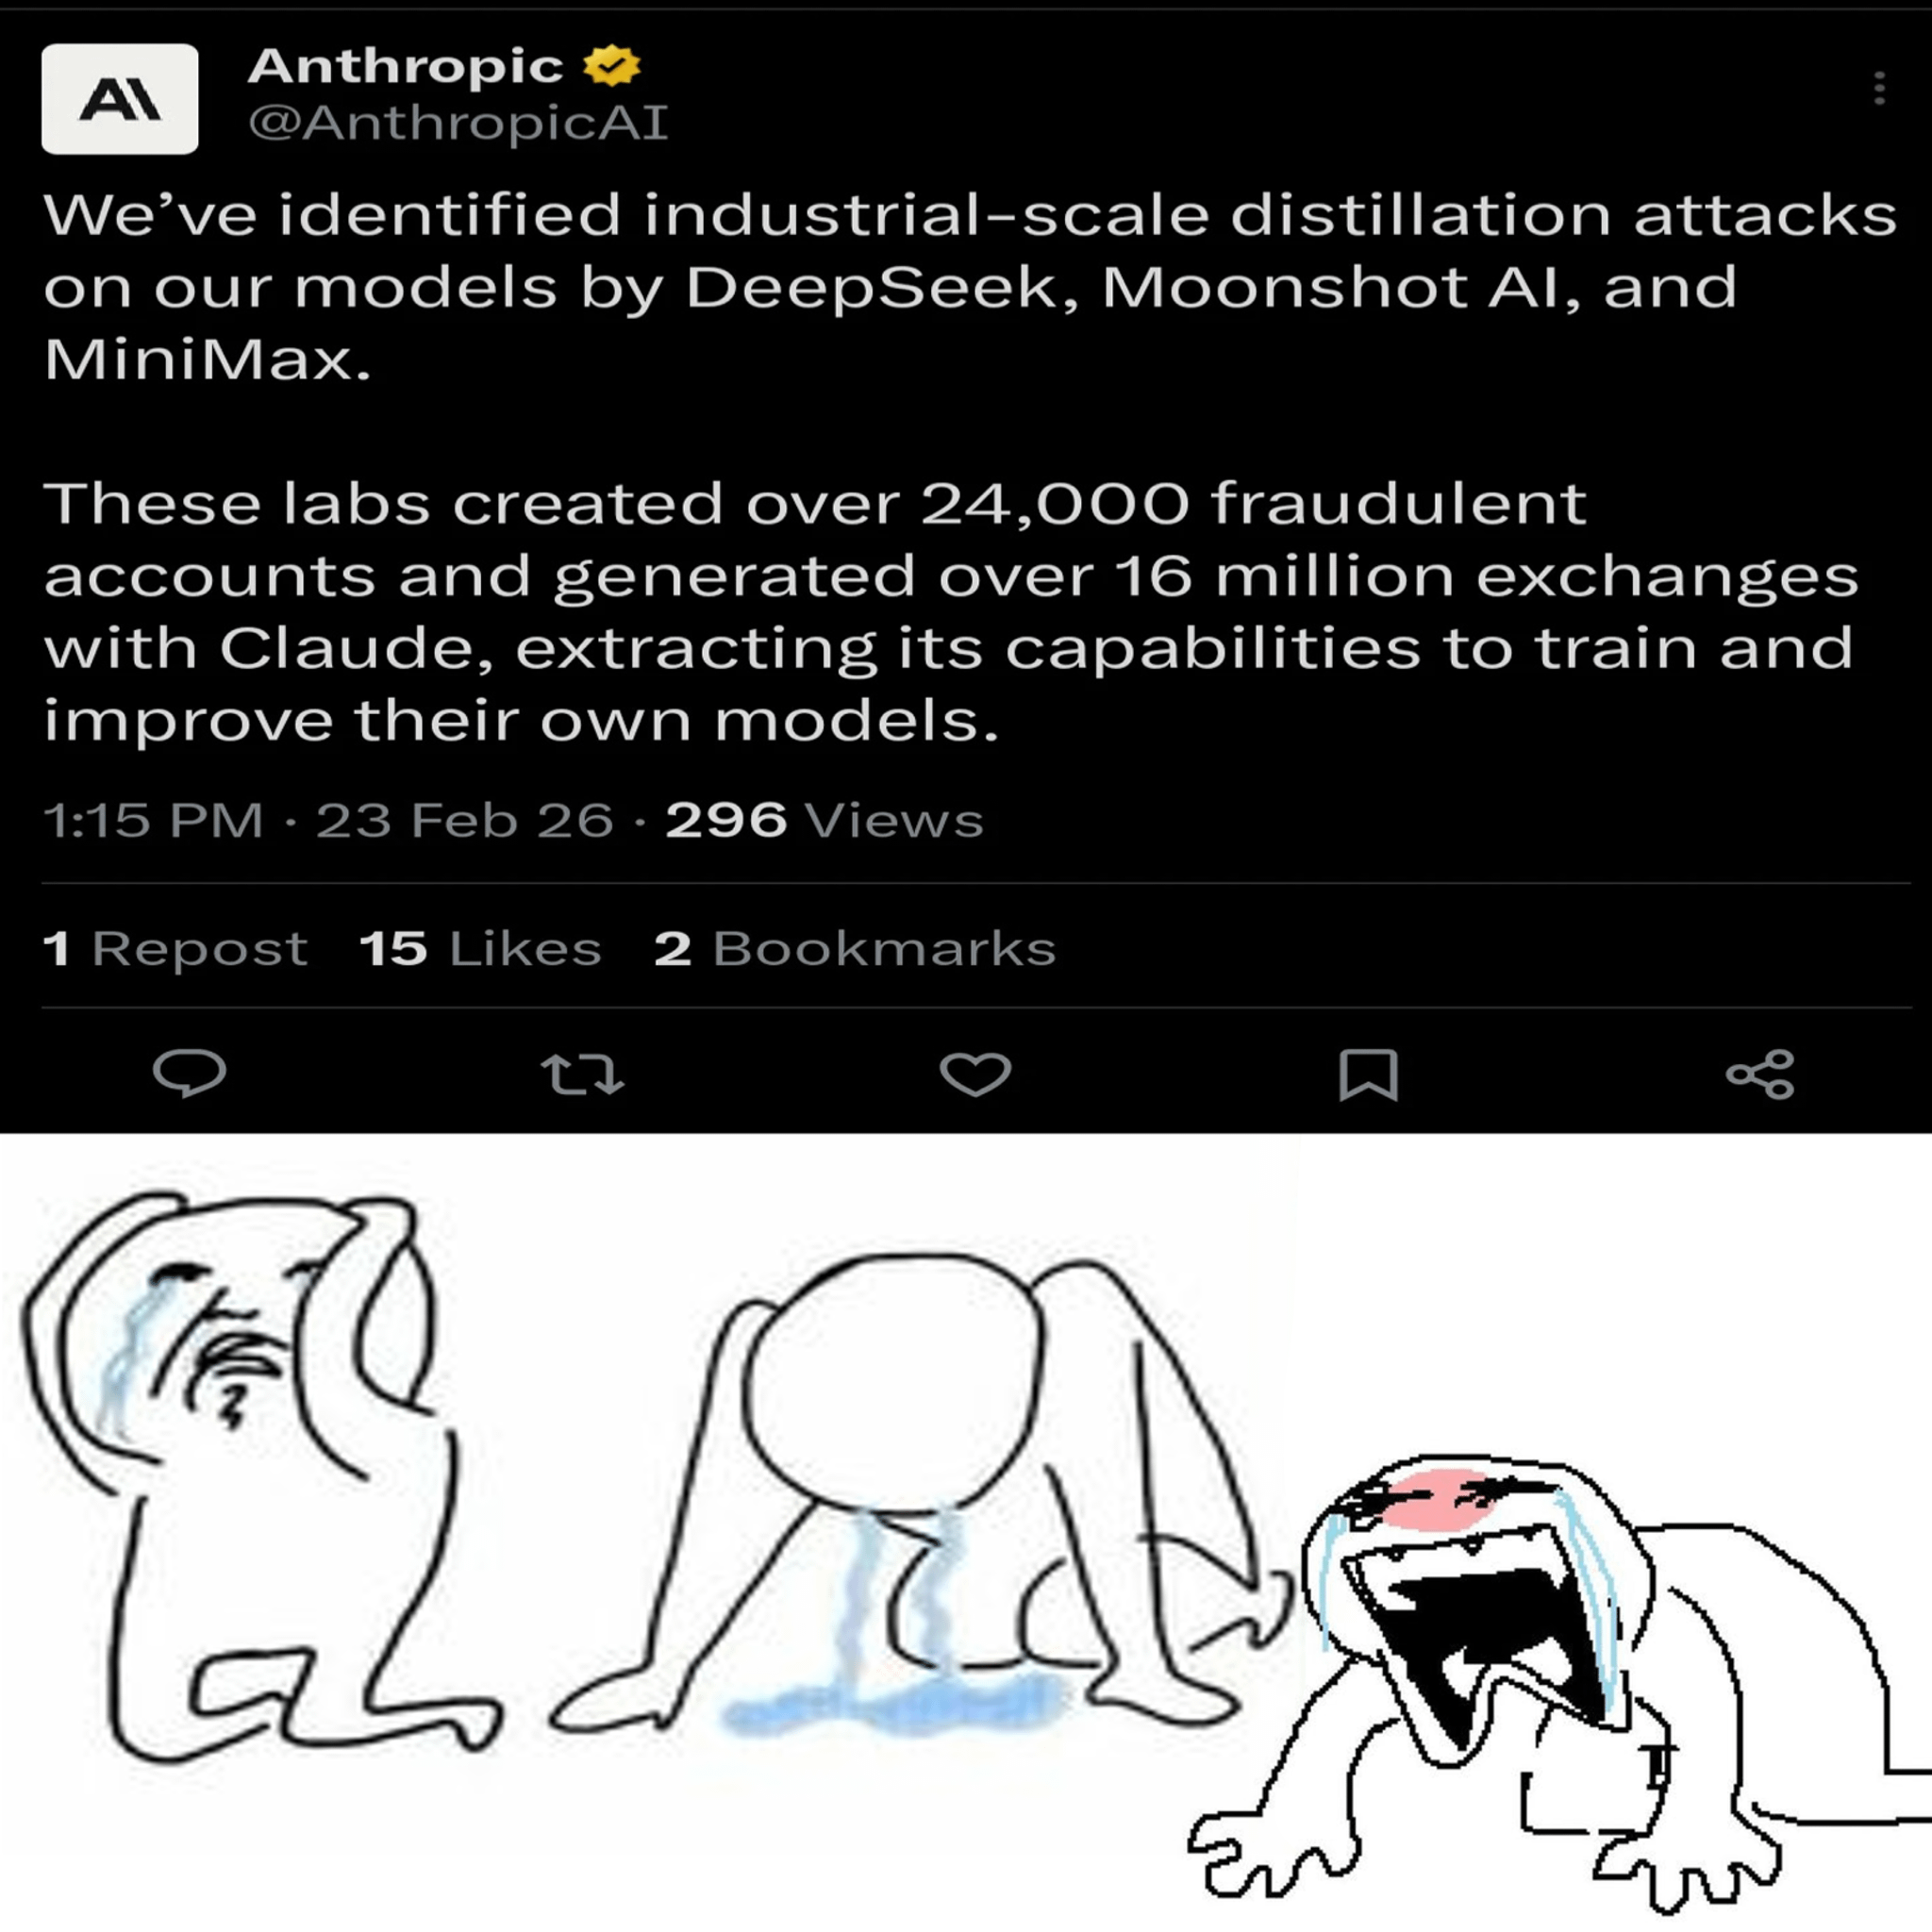The image size is (1932, 1932).
Task: Click the Anthropic display name
Action: pyautogui.click(x=405, y=66)
